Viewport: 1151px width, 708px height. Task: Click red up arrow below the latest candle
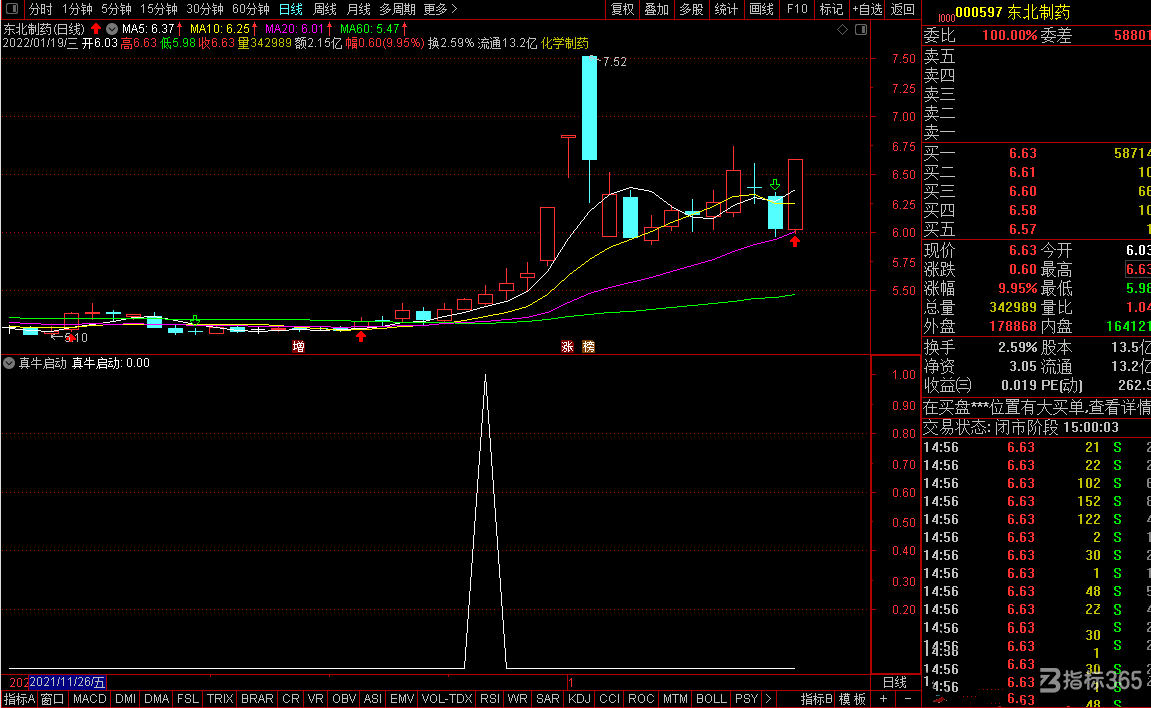click(795, 241)
